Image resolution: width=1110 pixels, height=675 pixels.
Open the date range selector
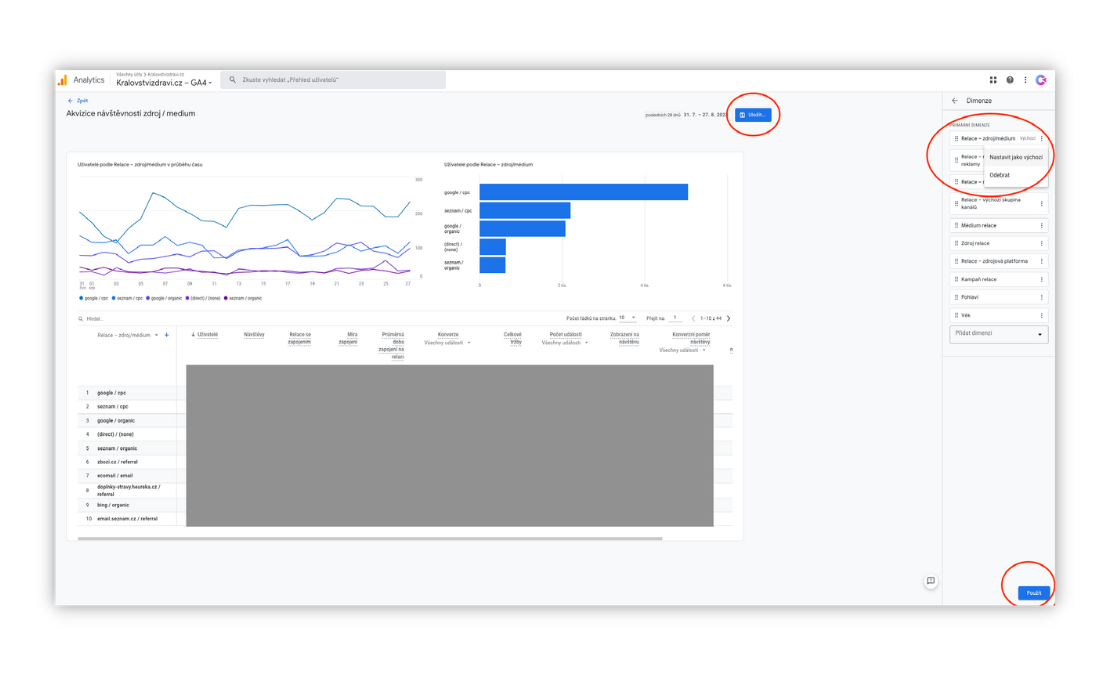click(x=685, y=115)
